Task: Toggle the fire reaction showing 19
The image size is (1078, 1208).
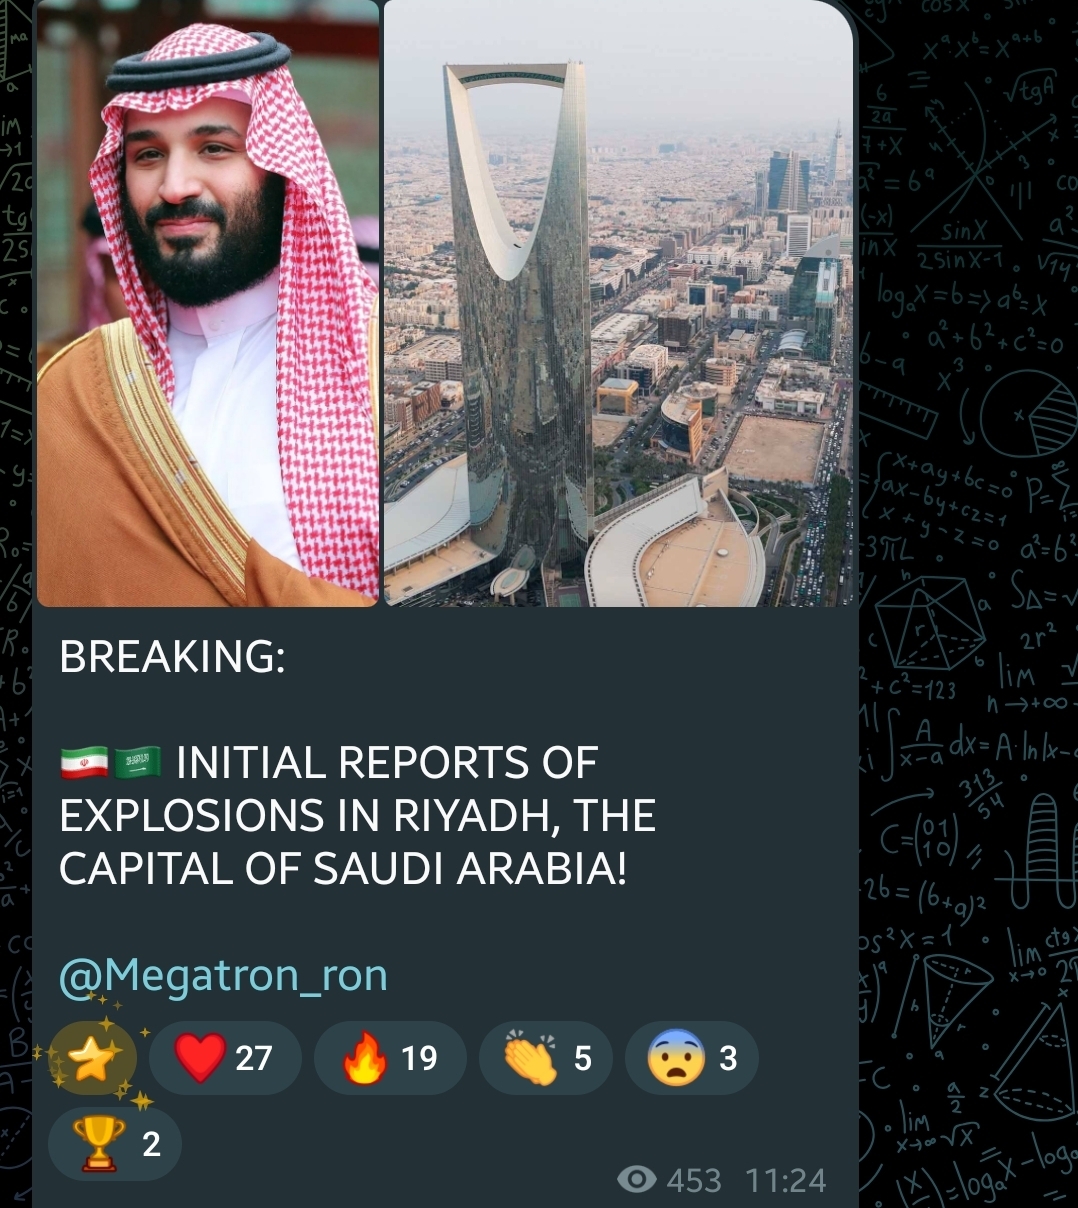Action: tap(390, 1058)
